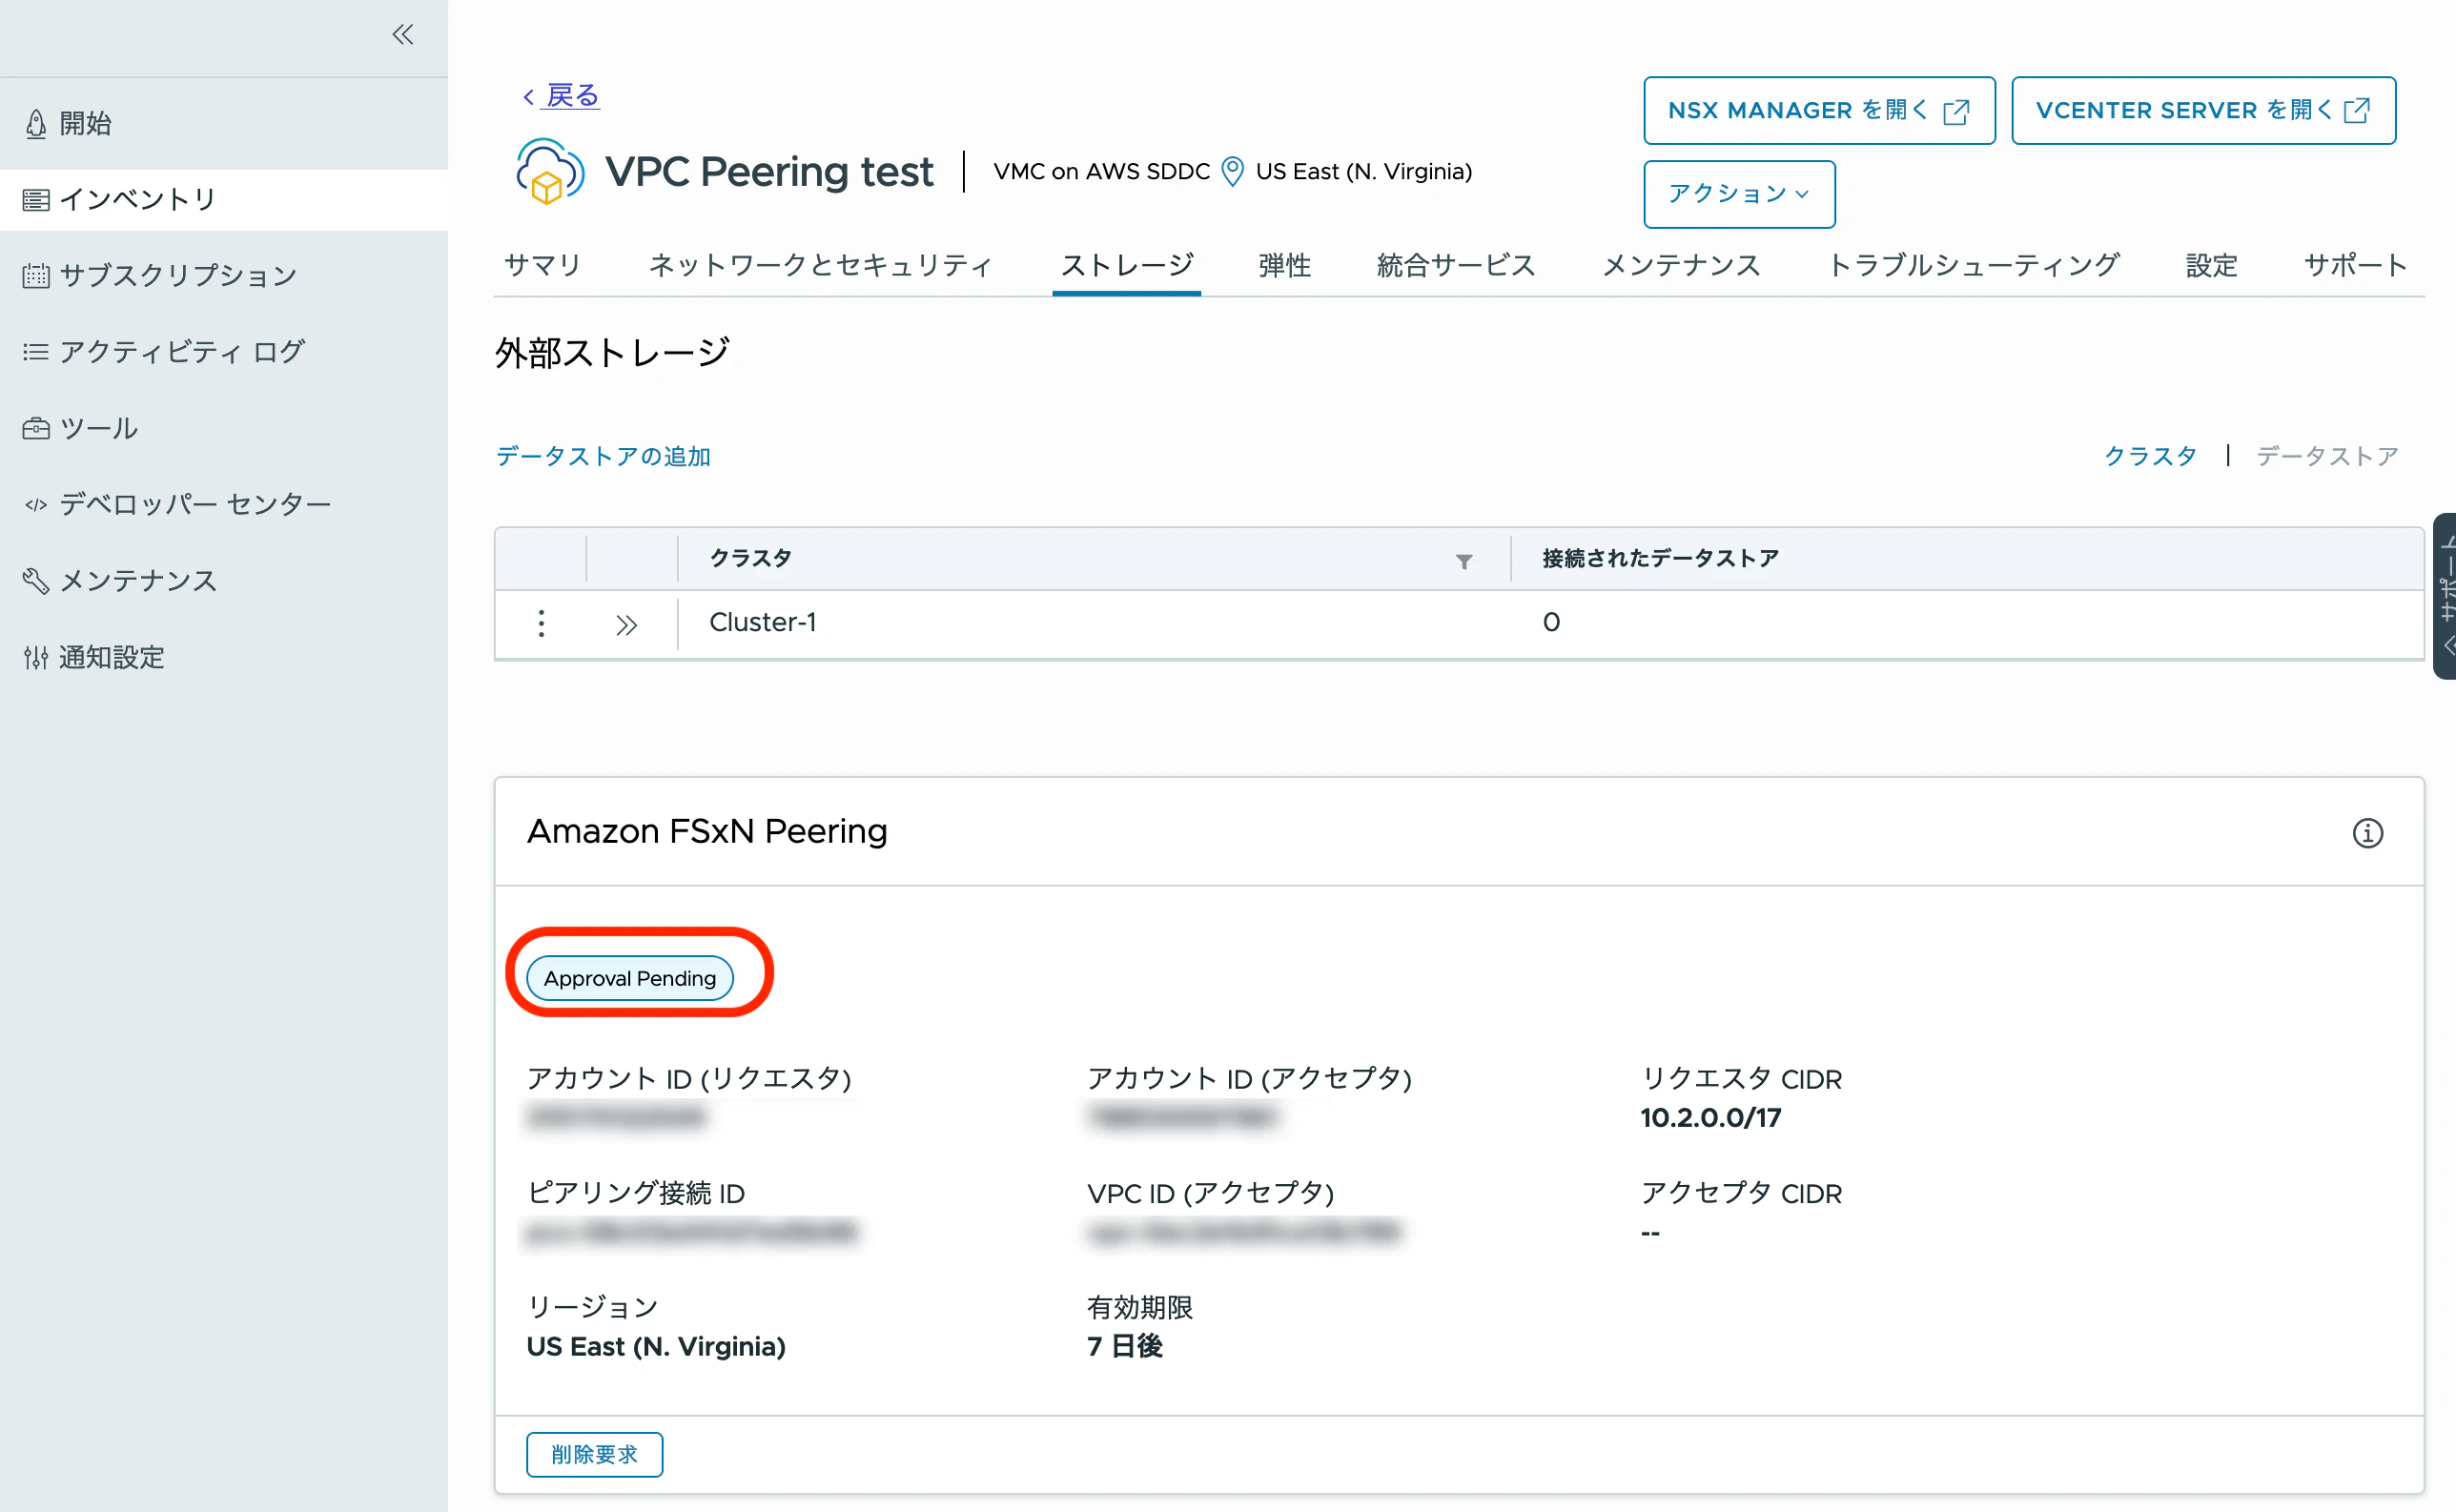Click the VPC Peering test SDDC cloud icon

548,172
